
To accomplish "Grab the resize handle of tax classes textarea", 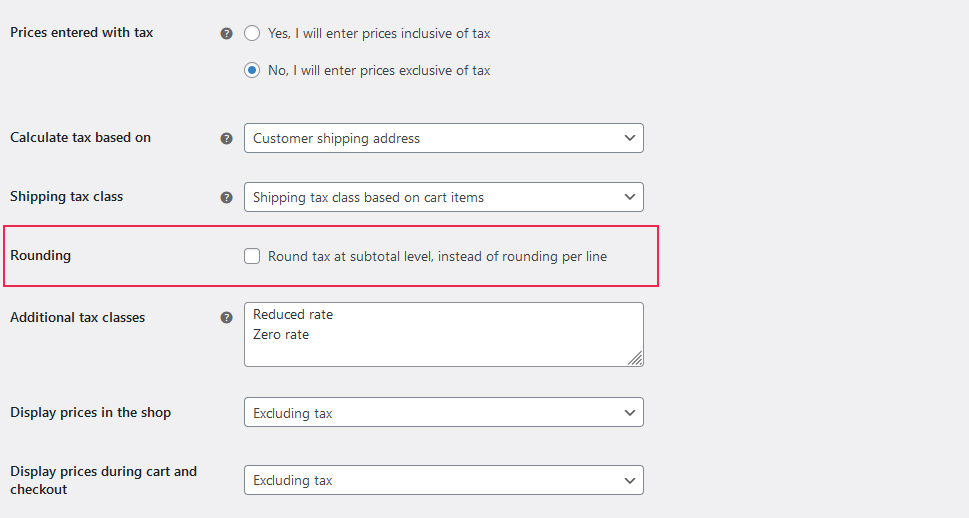I will 635,358.
